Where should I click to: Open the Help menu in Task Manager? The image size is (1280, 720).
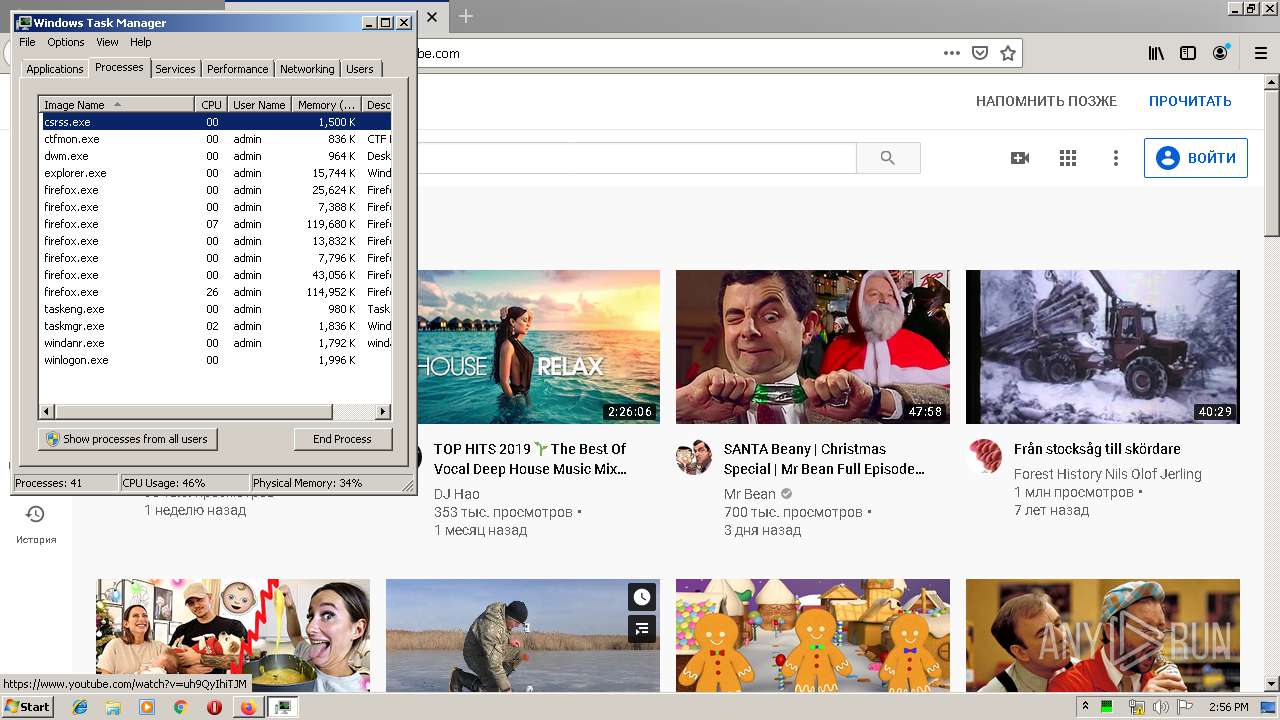141,42
